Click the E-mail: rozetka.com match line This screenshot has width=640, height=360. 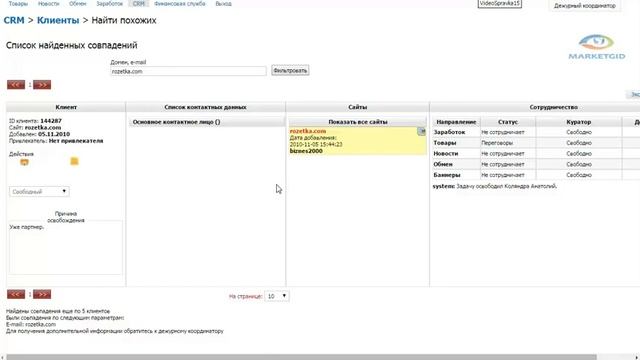coord(31,324)
